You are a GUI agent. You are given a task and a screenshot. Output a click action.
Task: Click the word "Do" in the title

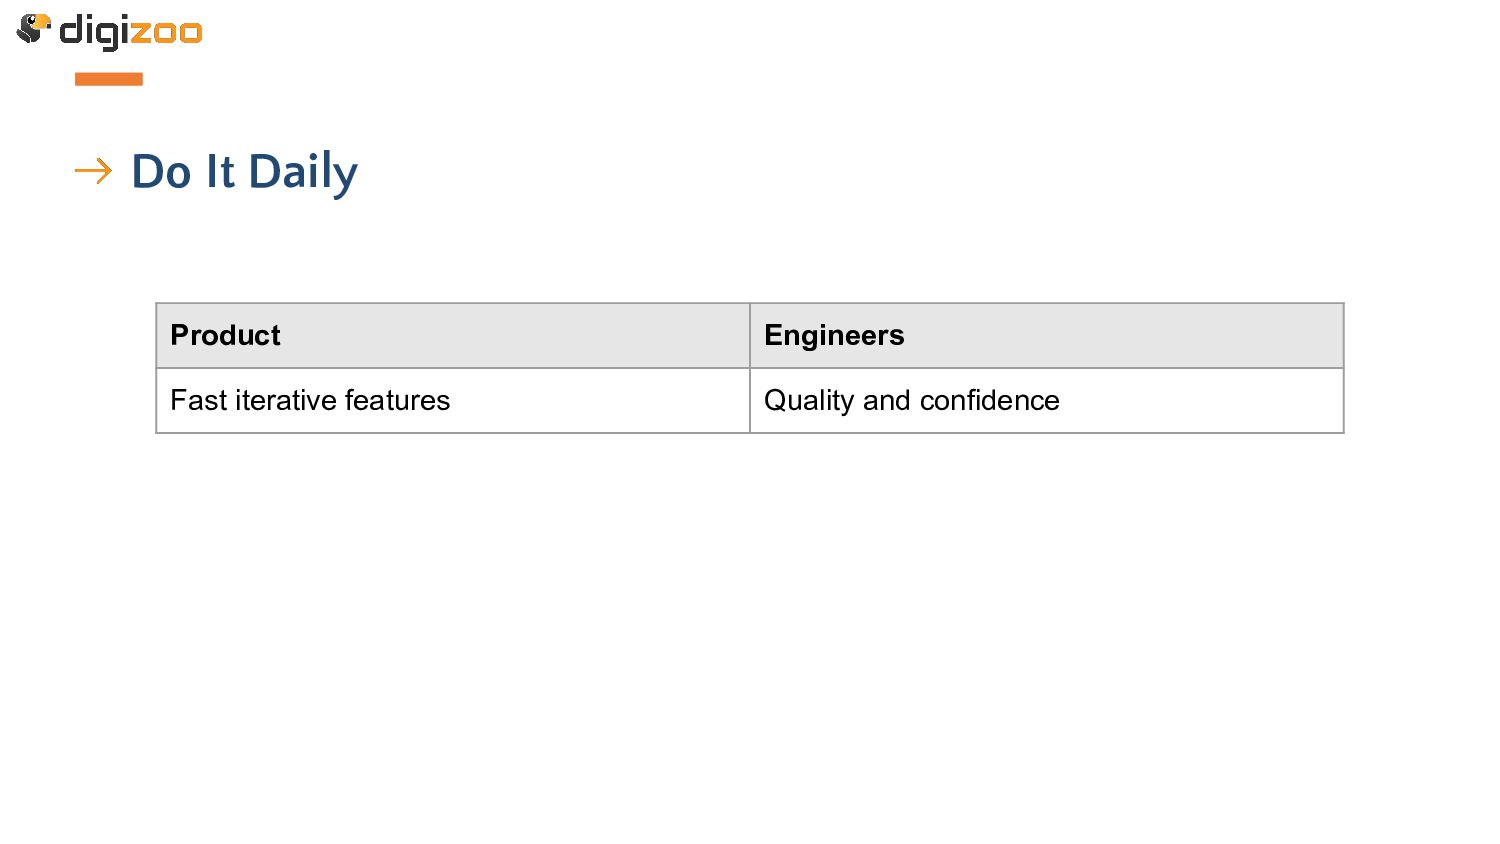tap(161, 172)
